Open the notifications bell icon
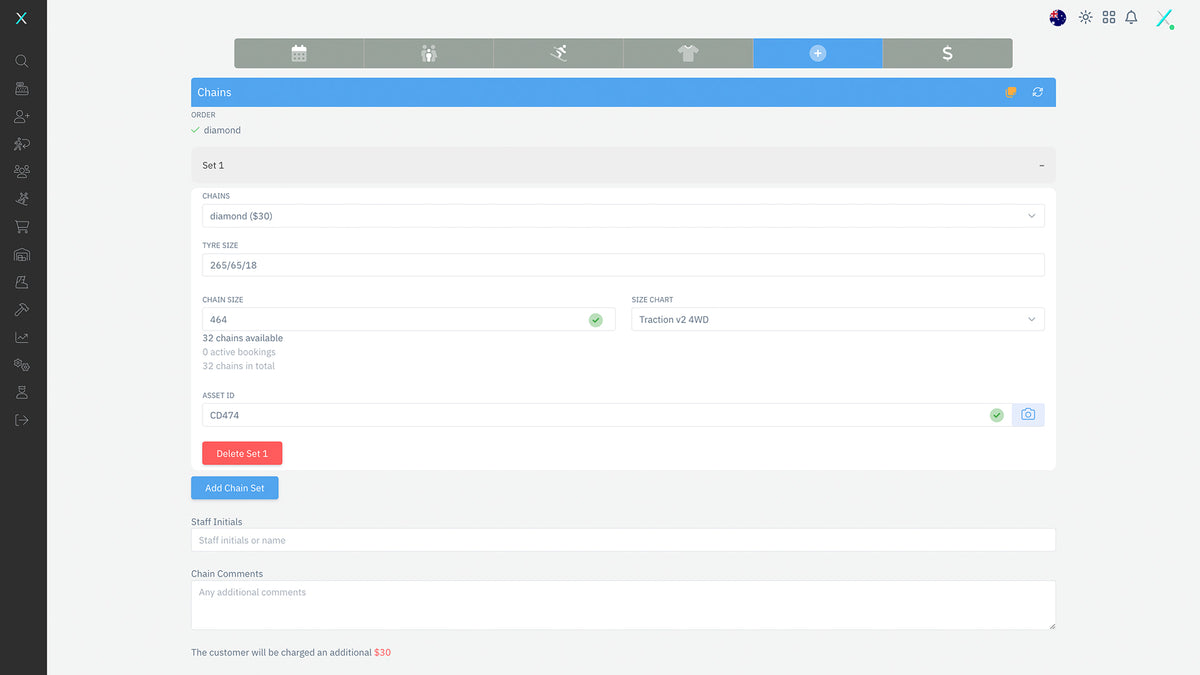 [1132, 18]
